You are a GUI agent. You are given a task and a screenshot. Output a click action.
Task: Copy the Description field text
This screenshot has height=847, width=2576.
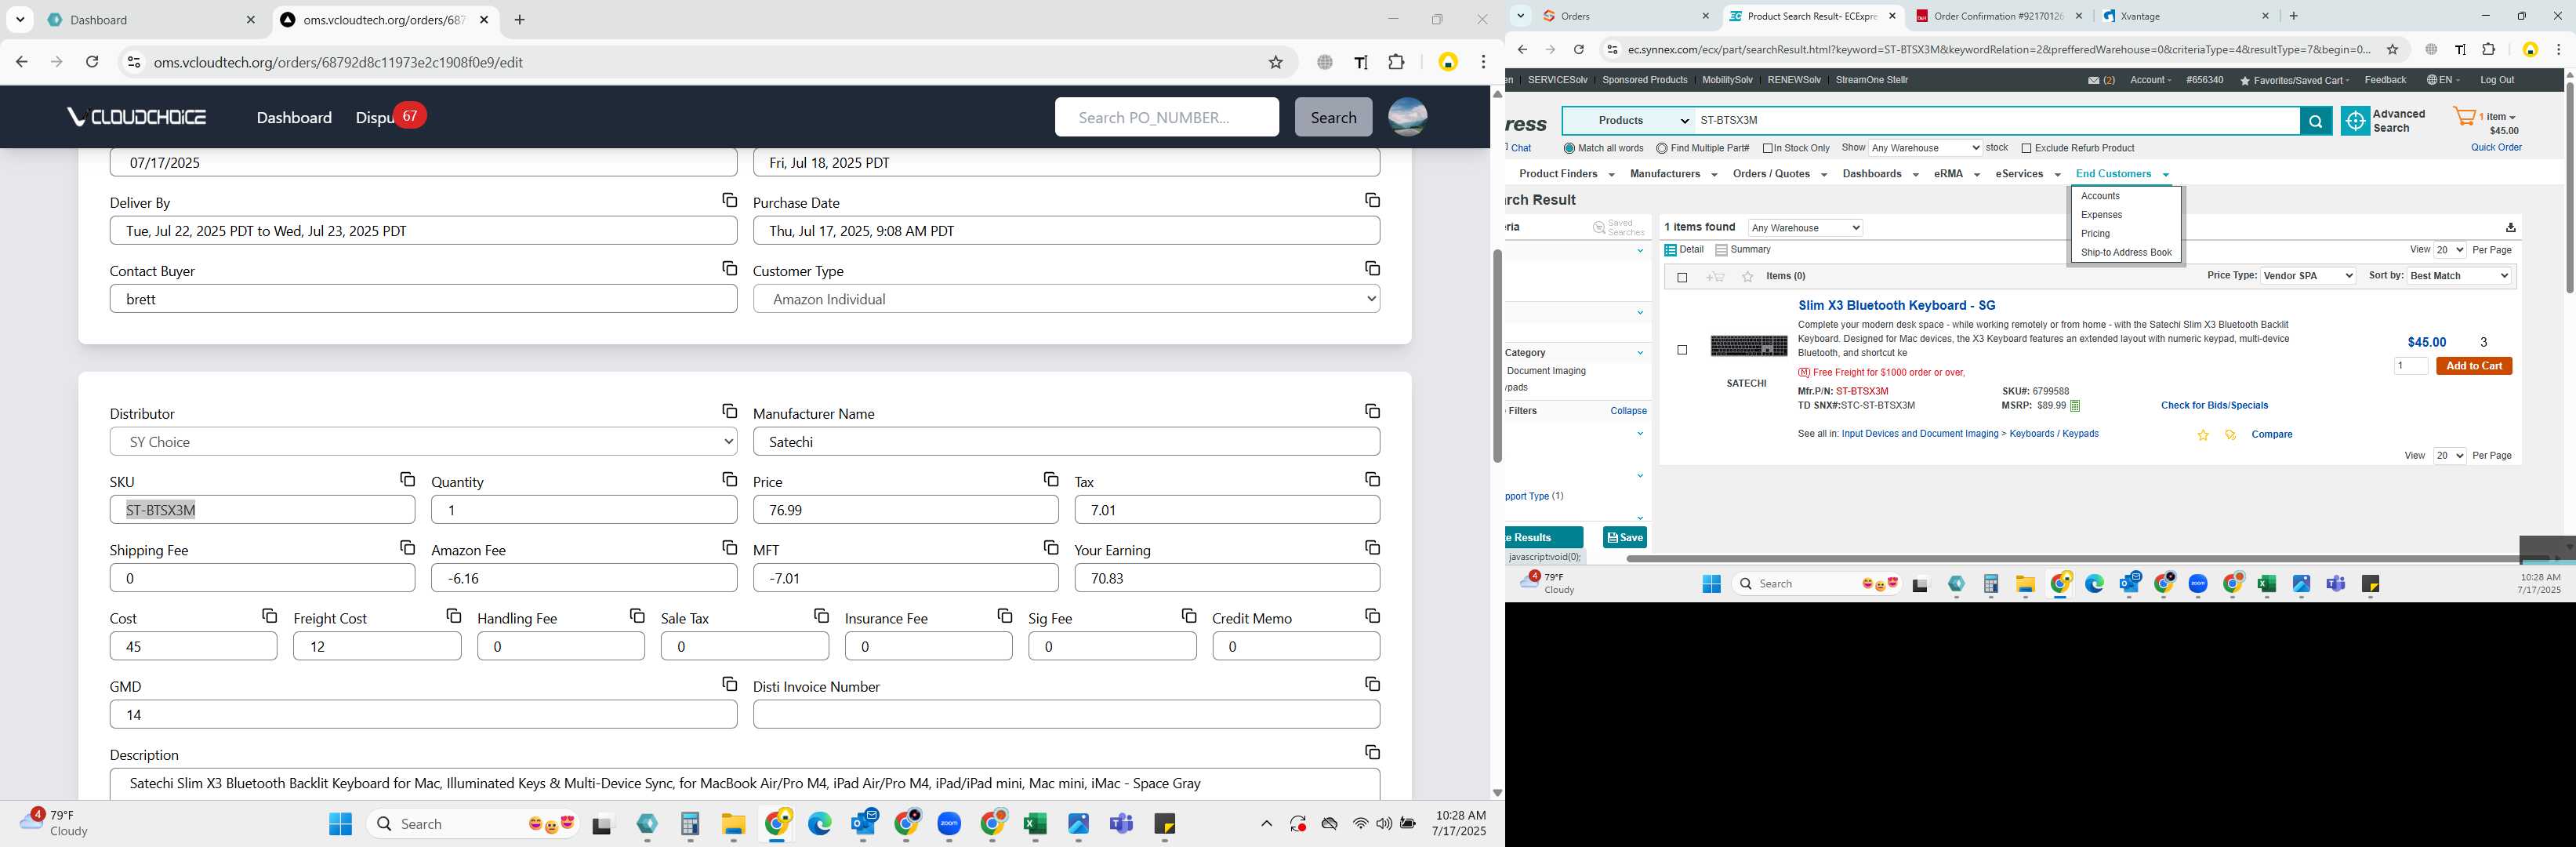1372,753
